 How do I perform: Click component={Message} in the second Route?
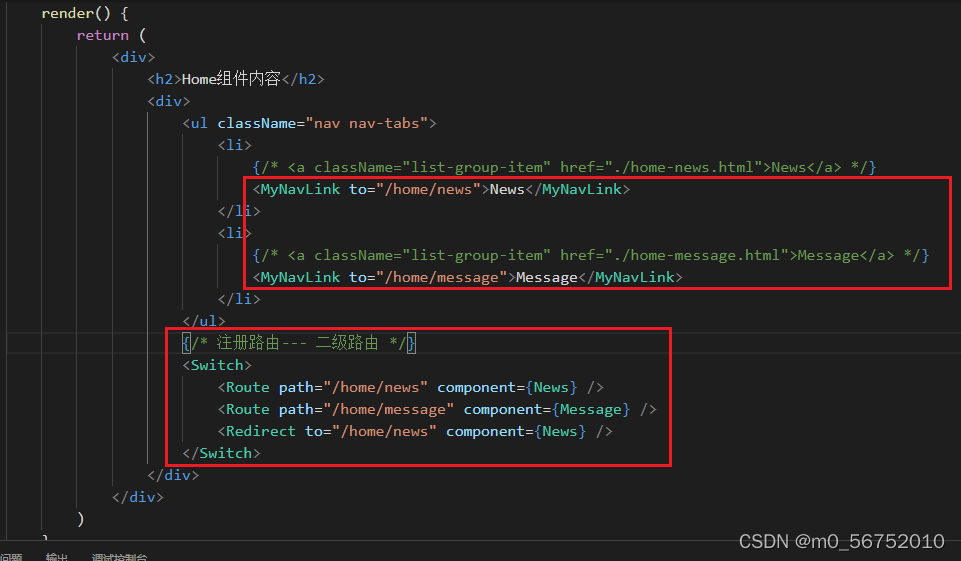(x=547, y=410)
